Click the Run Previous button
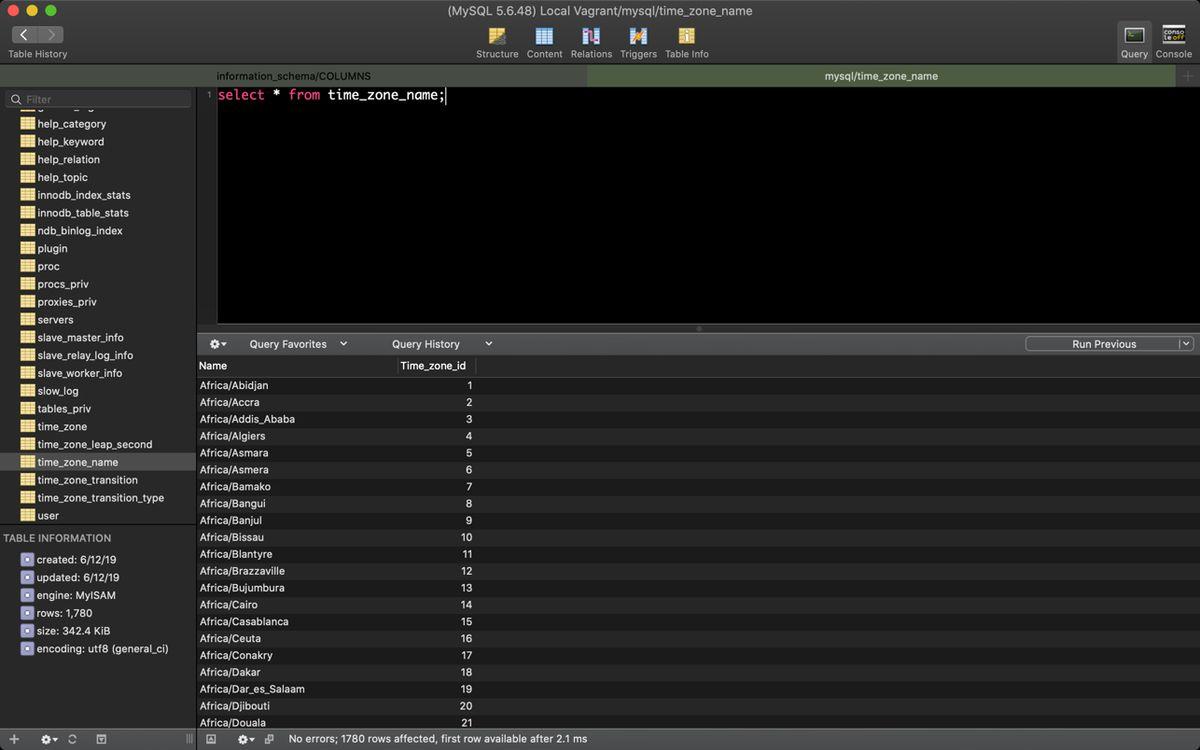This screenshot has height=750, width=1200. pos(1103,344)
